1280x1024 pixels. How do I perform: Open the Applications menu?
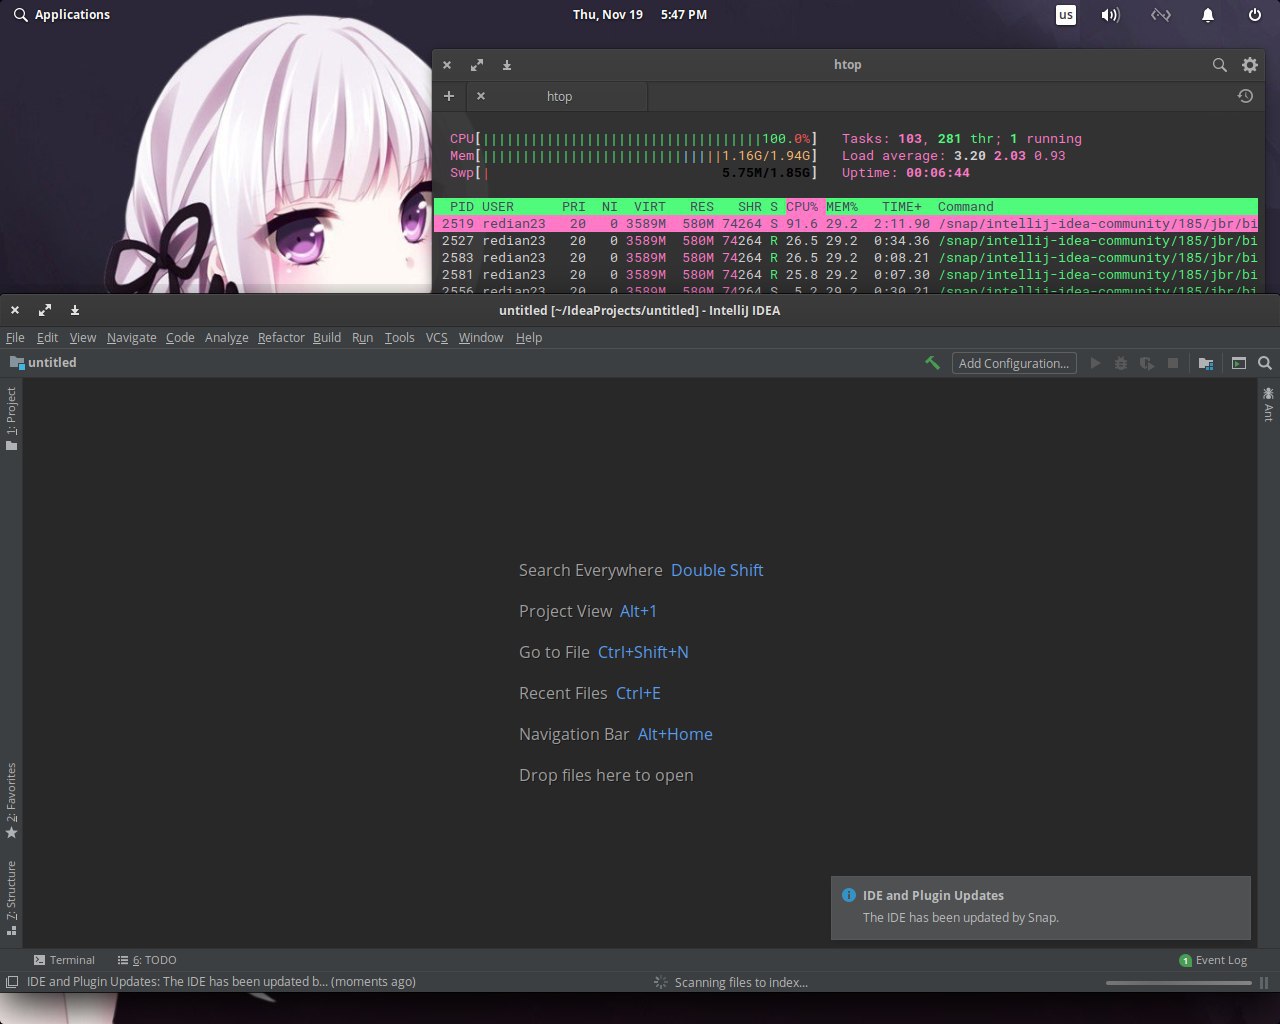pos(61,15)
